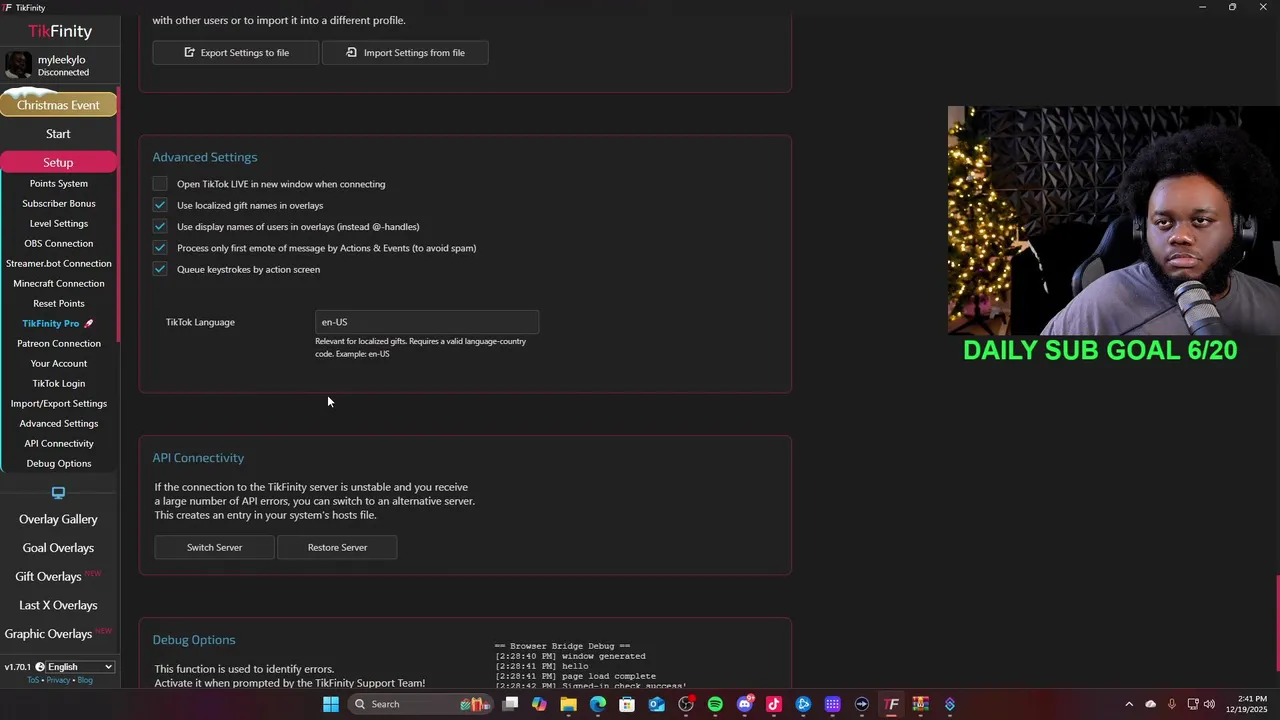Click Import Settings from file

tap(405, 53)
